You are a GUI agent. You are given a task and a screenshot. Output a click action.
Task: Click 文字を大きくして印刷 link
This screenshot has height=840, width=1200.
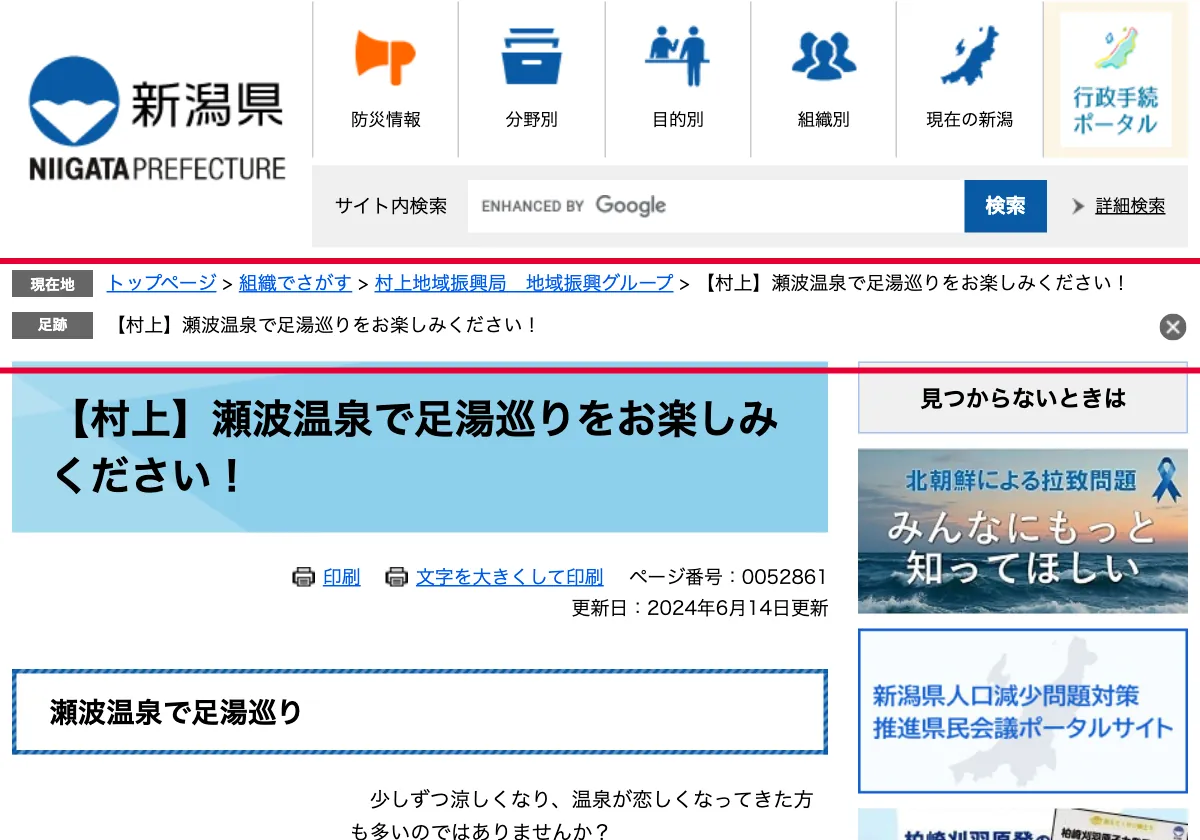tap(510, 577)
